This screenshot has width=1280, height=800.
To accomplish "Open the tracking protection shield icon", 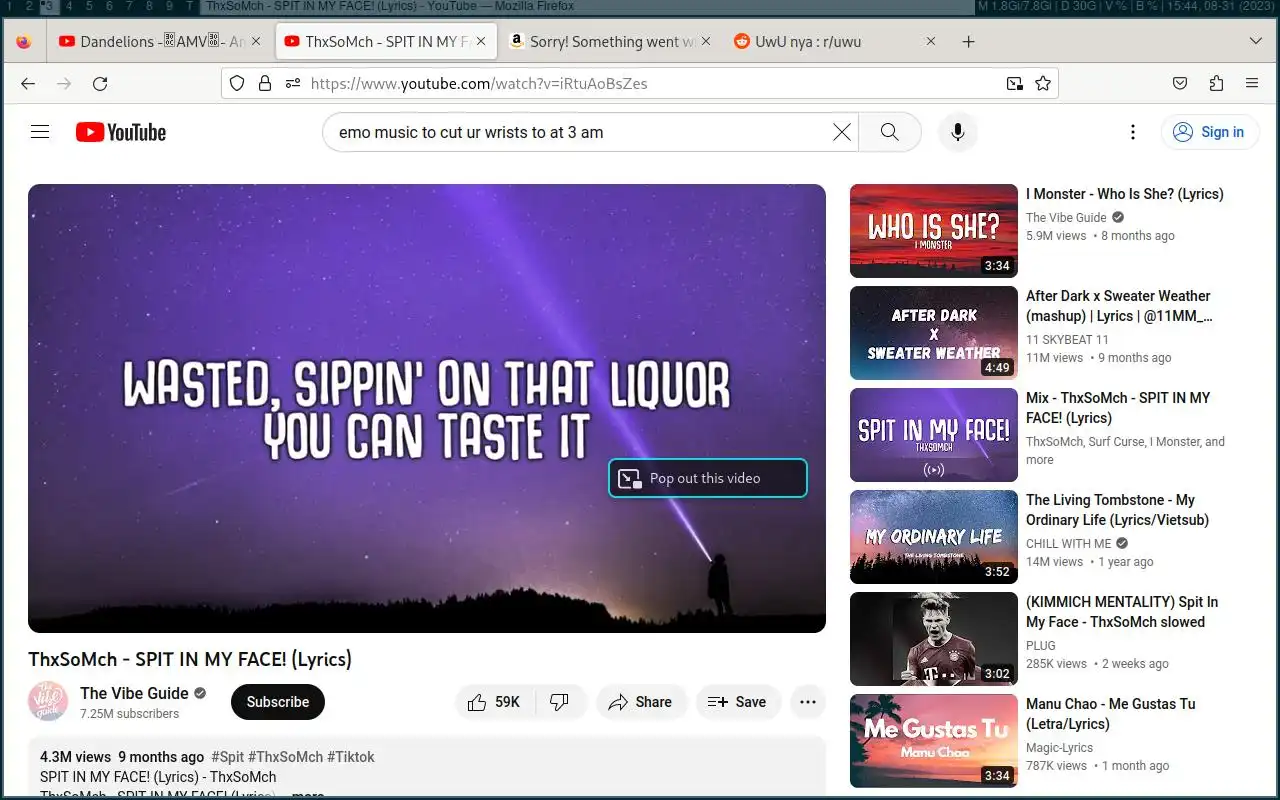I will (x=237, y=84).
